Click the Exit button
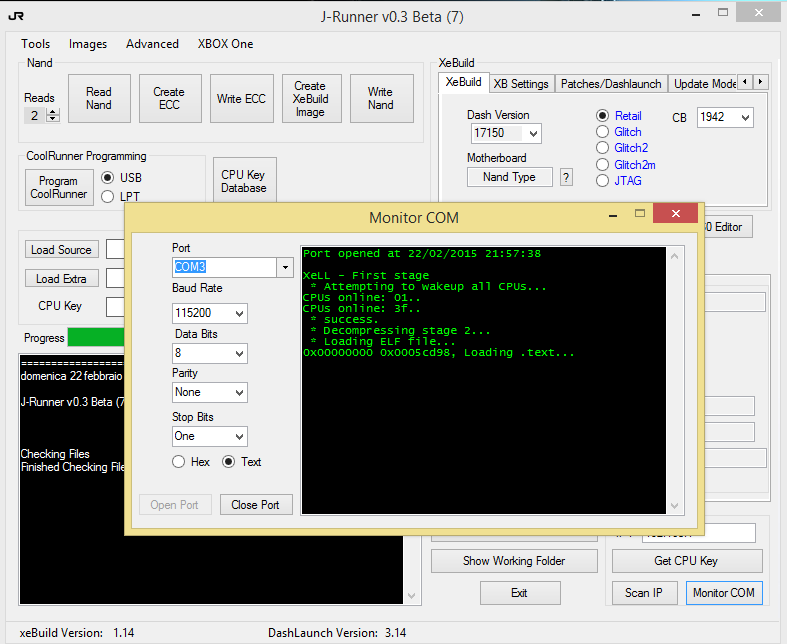Viewport: 787px width, 644px height. (x=519, y=593)
